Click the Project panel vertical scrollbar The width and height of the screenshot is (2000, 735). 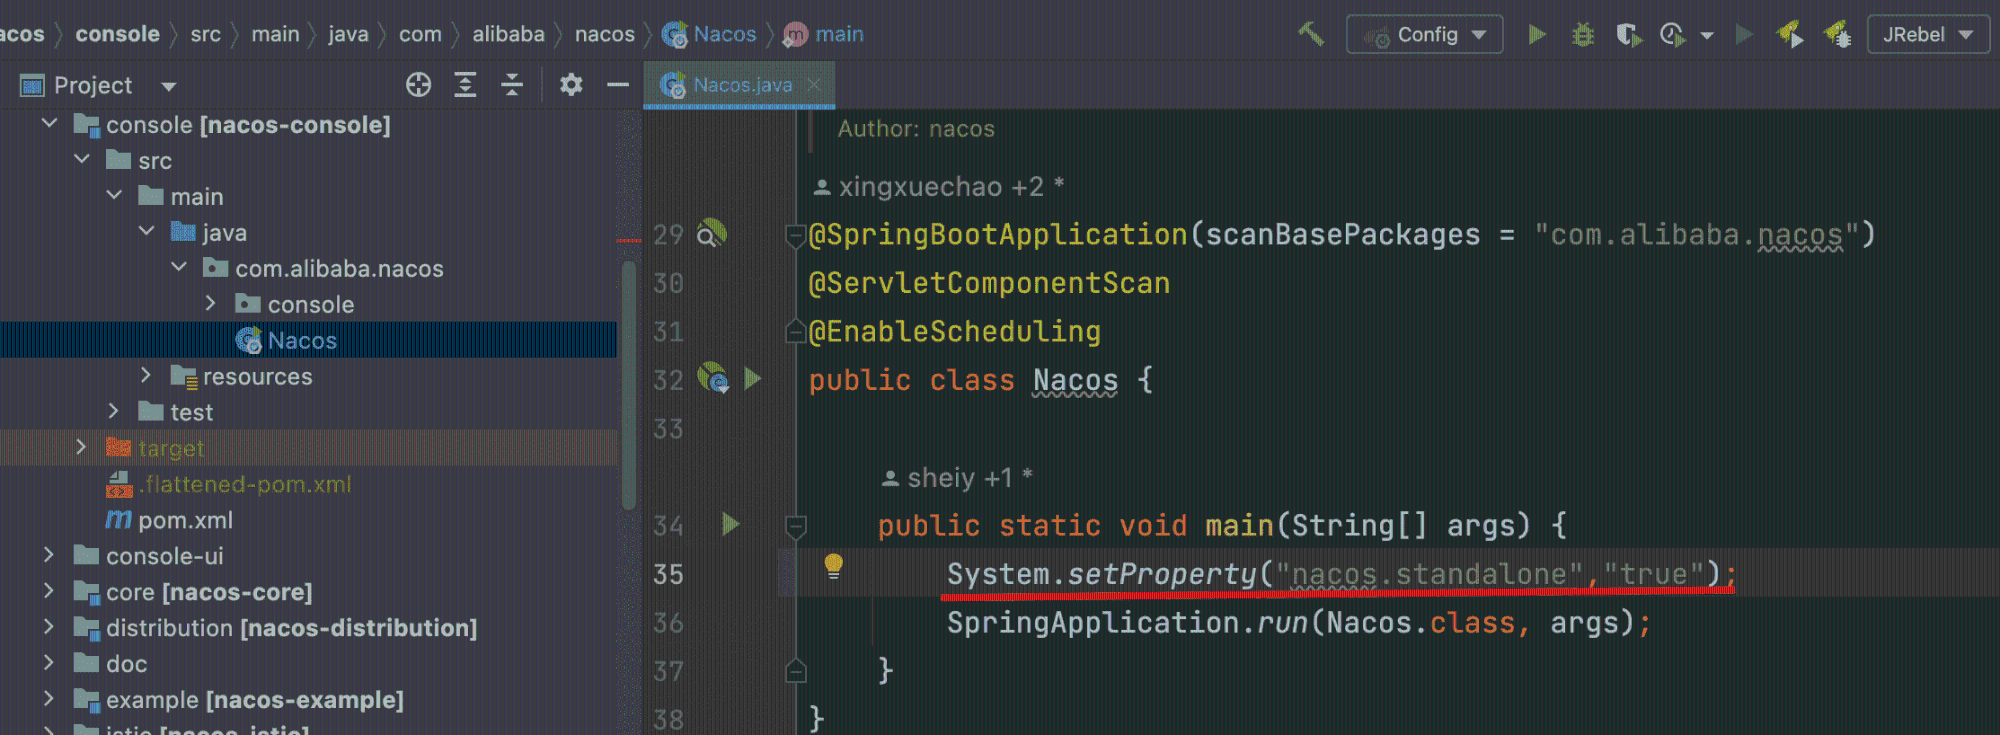click(629, 386)
